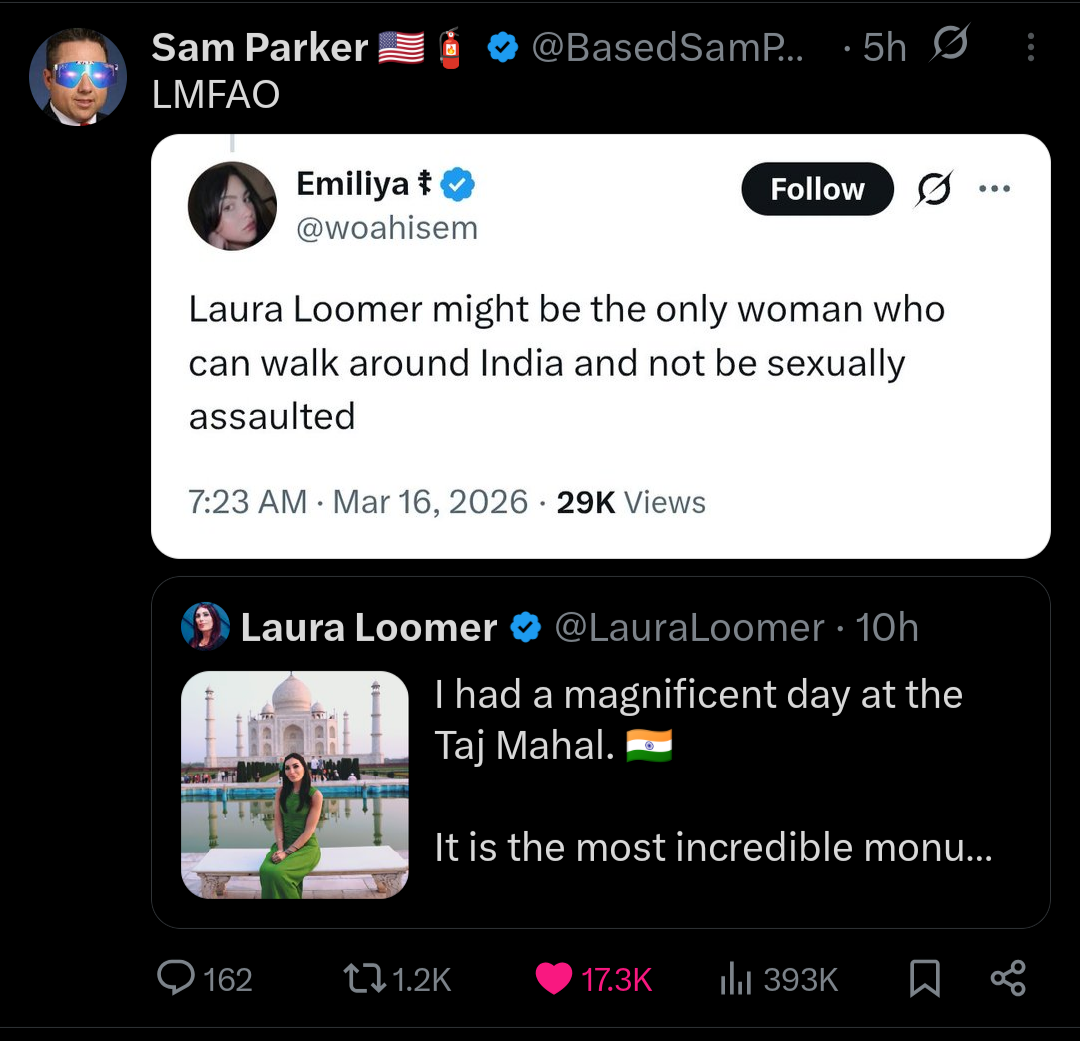Click Emiliya's profile avatar
The width and height of the screenshot is (1080, 1041).
(x=232, y=205)
